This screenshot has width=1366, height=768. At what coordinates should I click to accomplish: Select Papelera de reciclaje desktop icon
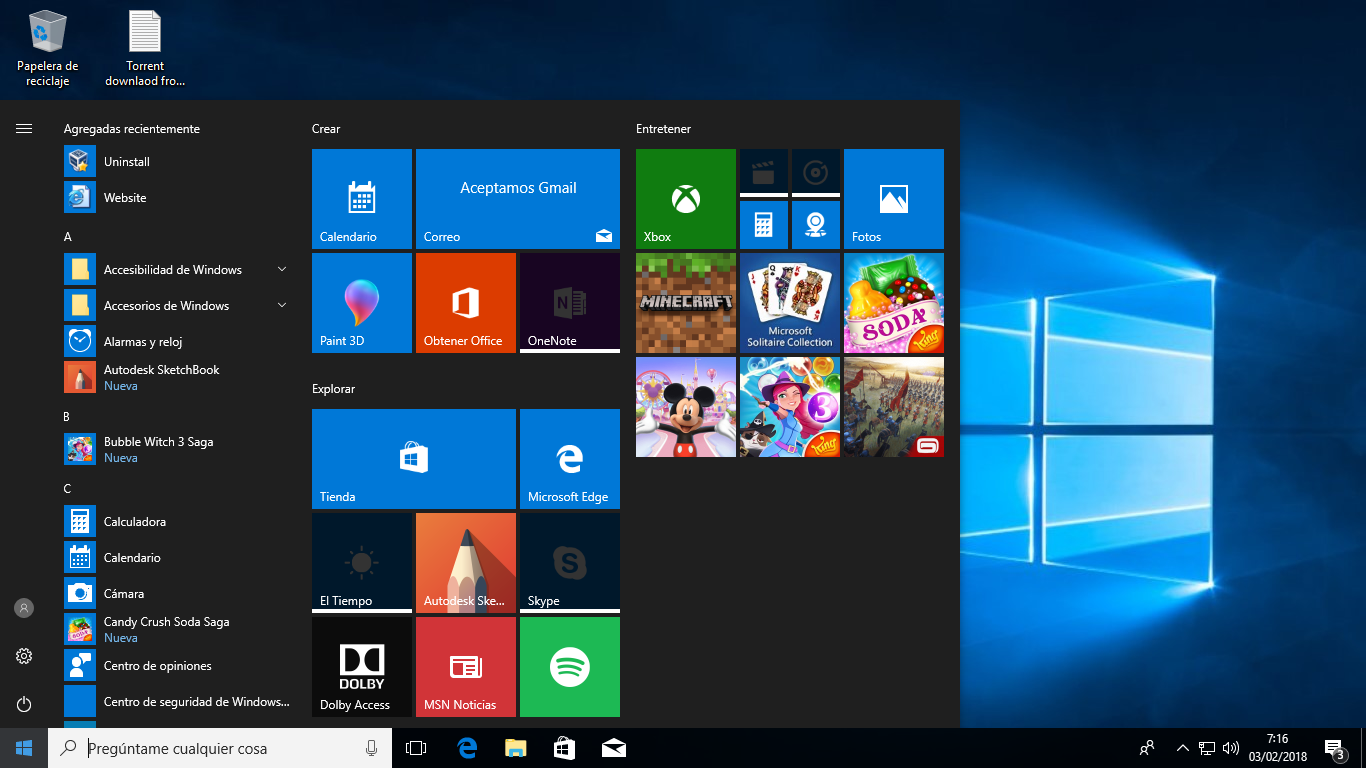coord(47,49)
